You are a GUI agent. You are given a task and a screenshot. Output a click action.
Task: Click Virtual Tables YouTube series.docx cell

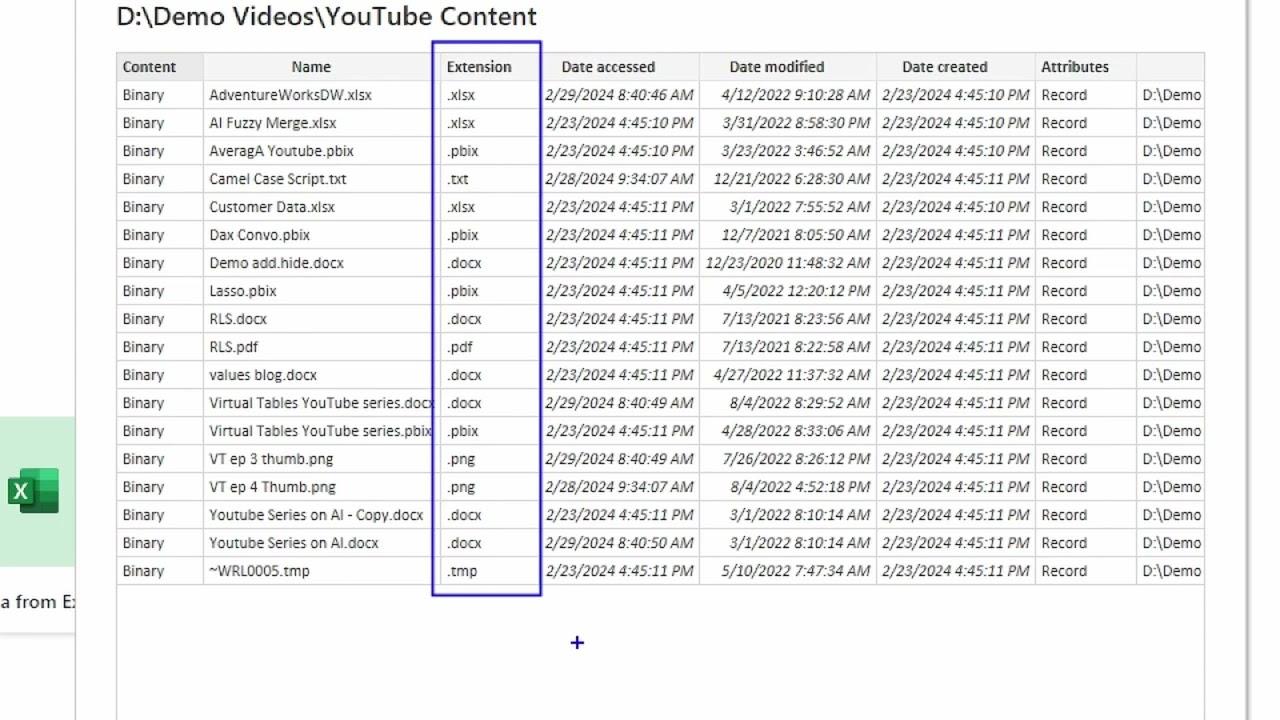pyautogui.click(x=321, y=403)
